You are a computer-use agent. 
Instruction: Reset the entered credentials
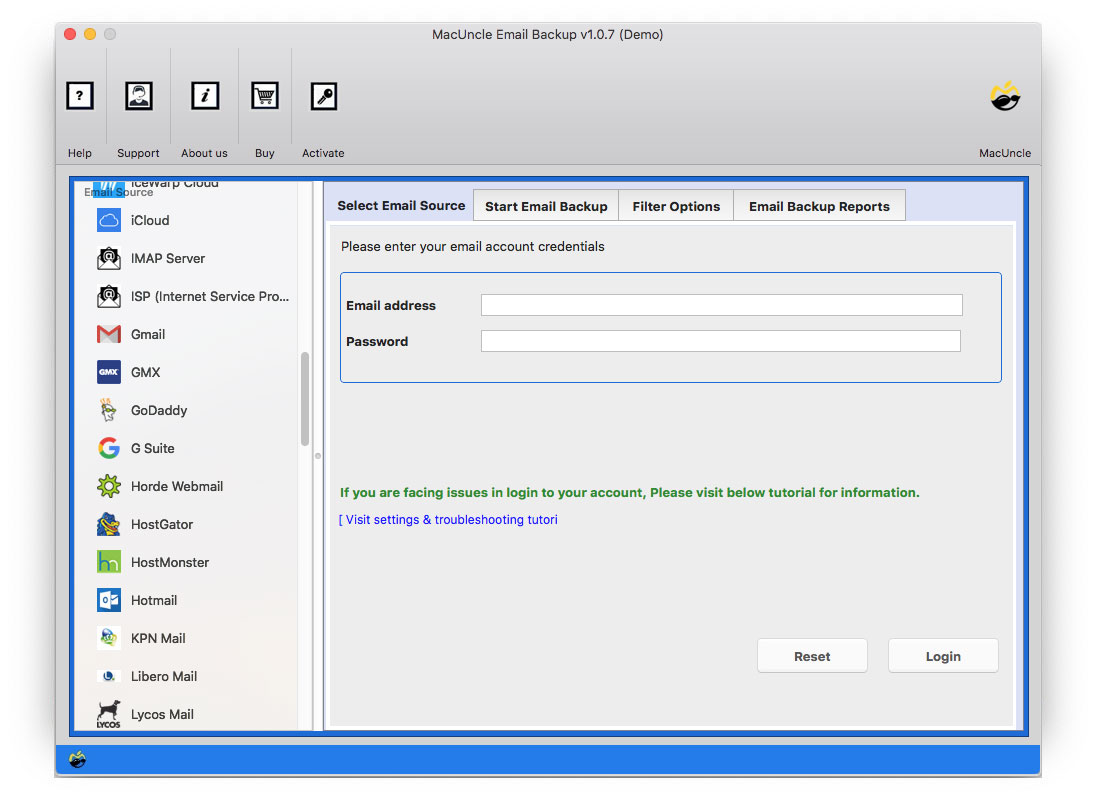(812, 656)
